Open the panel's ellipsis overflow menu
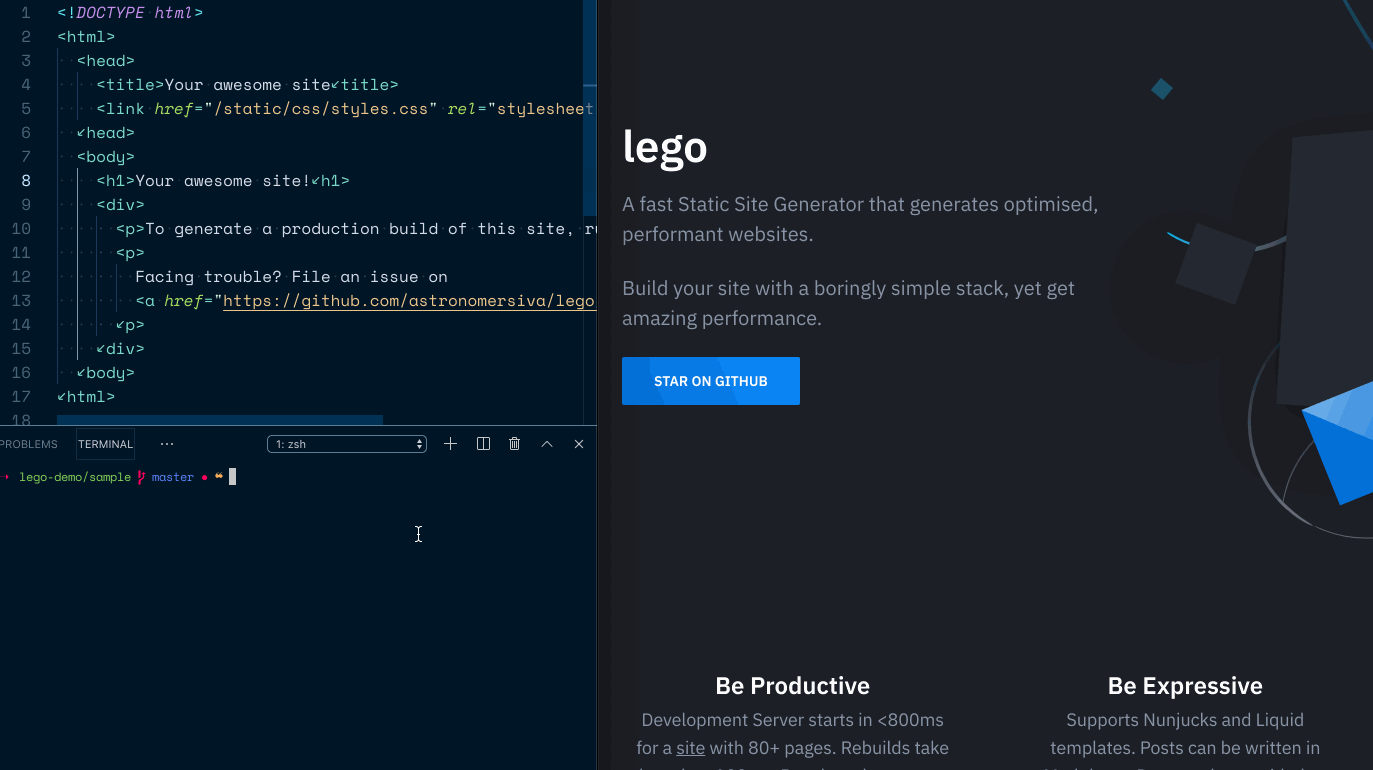The width and height of the screenshot is (1373, 770). (167, 444)
